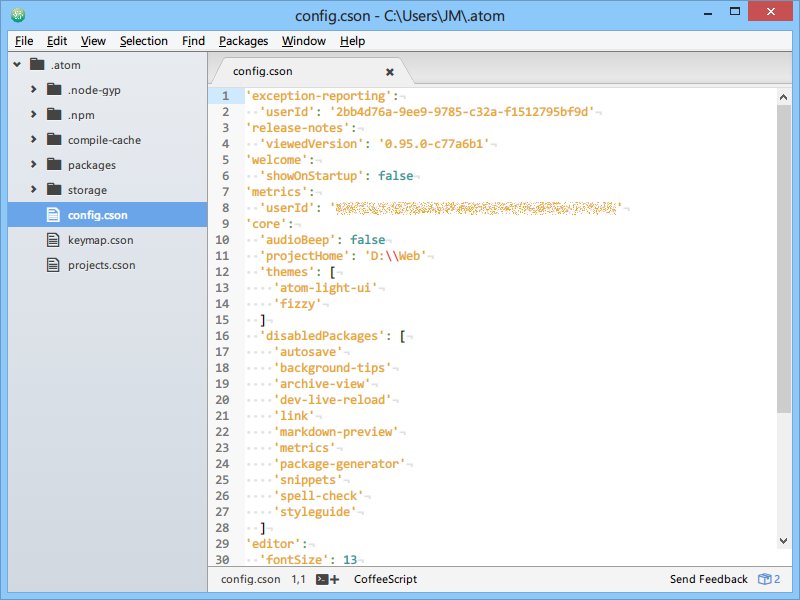The width and height of the screenshot is (800, 600).
Task: Click the .node-gyp folder icon
Action: click(54, 89)
